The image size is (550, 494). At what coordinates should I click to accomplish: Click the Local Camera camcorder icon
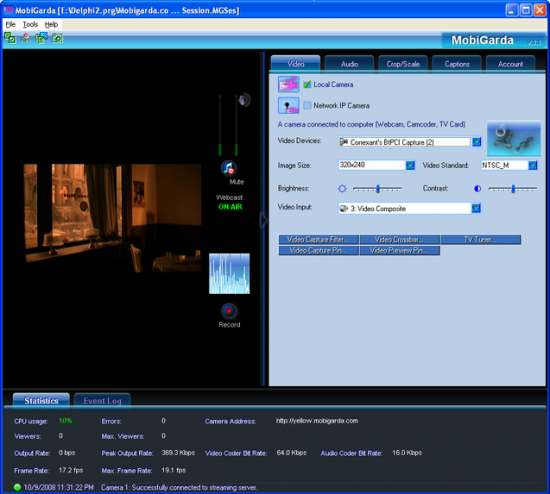[x=289, y=84]
